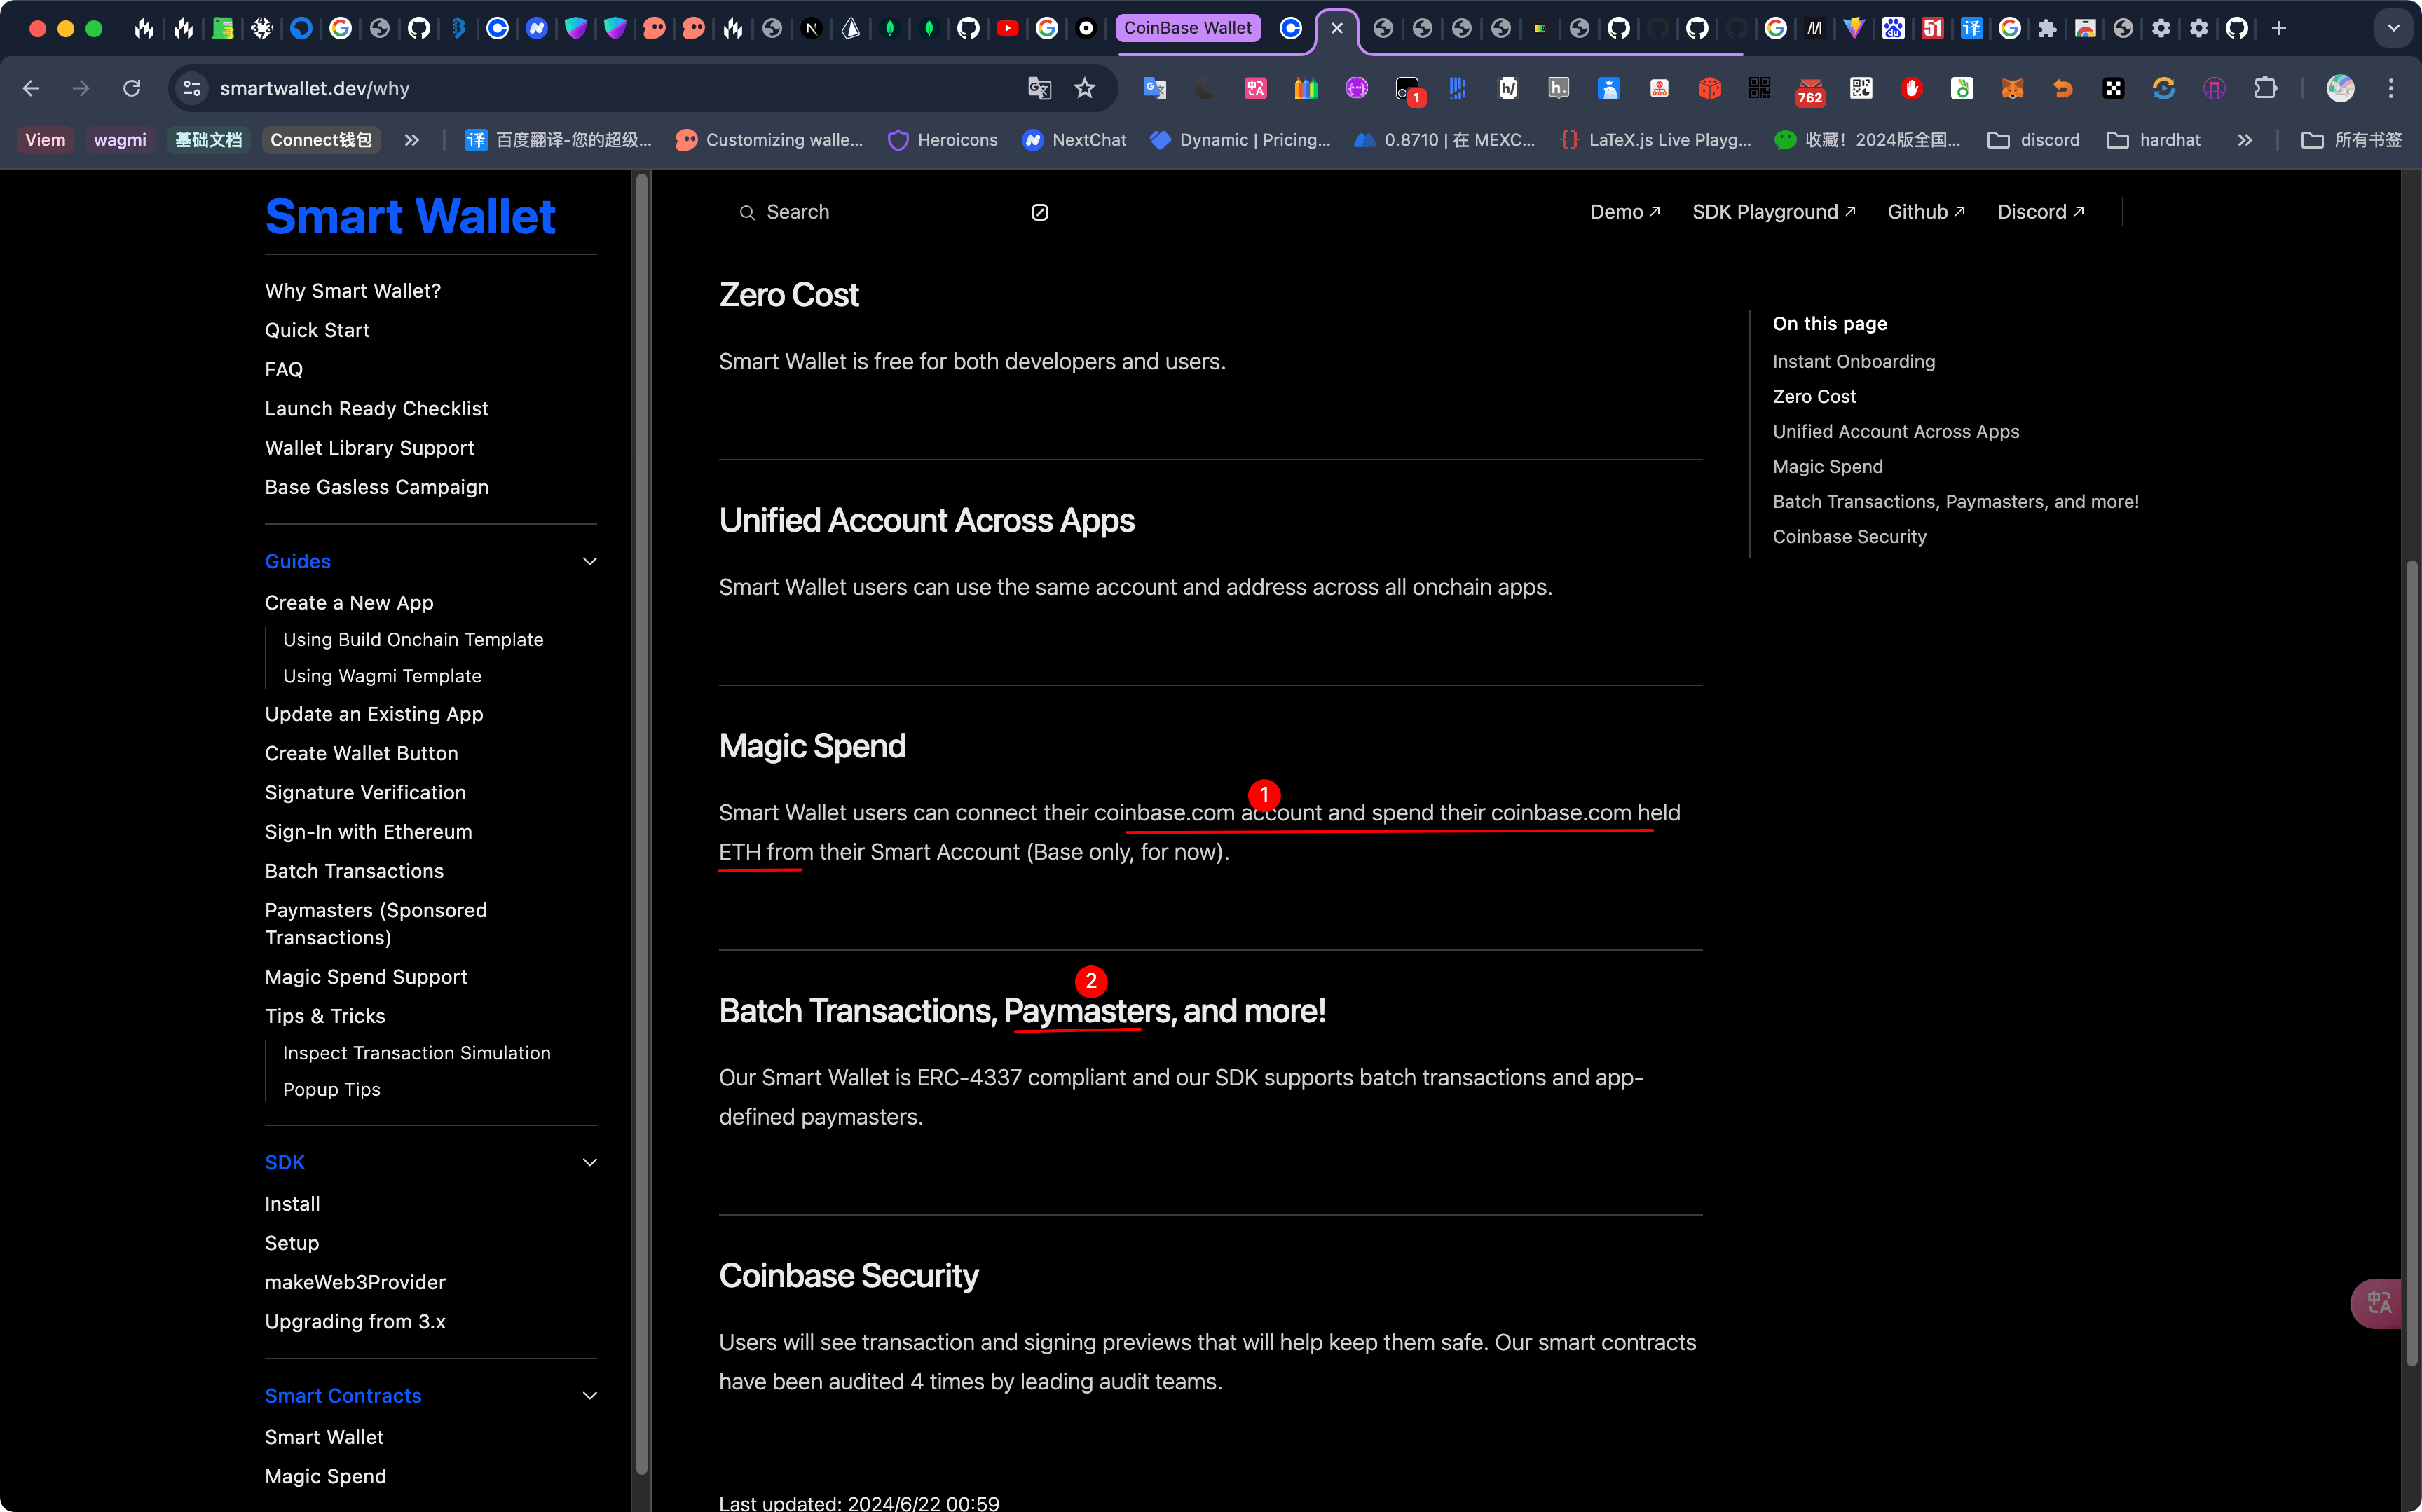The width and height of the screenshot is (2422, 1512).
Task: Open the Chrome three-dot menu
Action: tap(2391, 88)
